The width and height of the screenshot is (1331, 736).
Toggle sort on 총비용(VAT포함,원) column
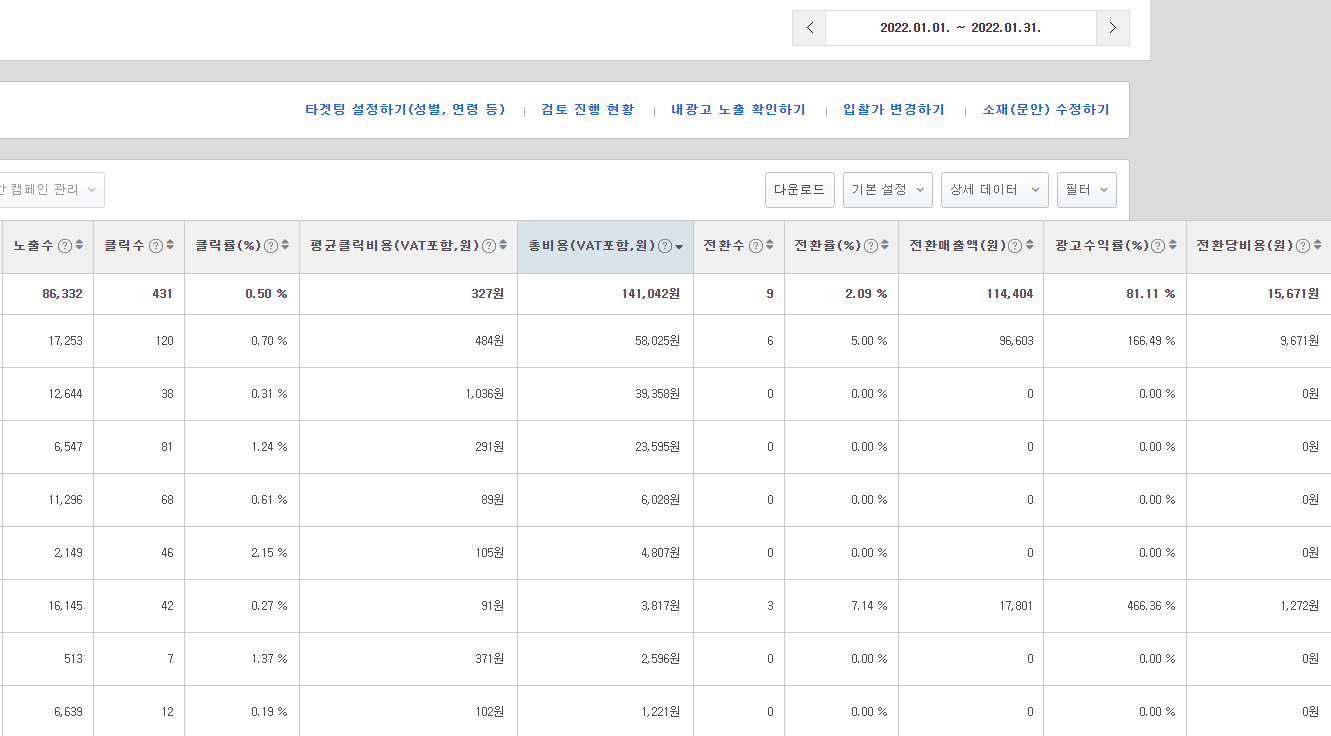pos(680,247)
